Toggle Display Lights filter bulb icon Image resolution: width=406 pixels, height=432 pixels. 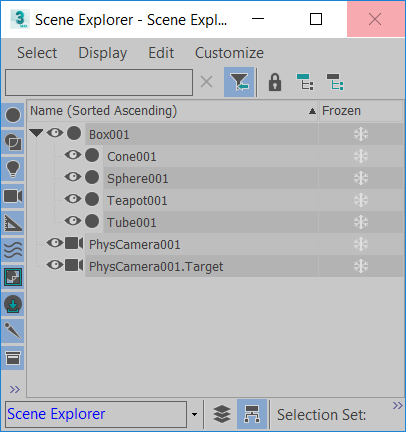(13, 169)
